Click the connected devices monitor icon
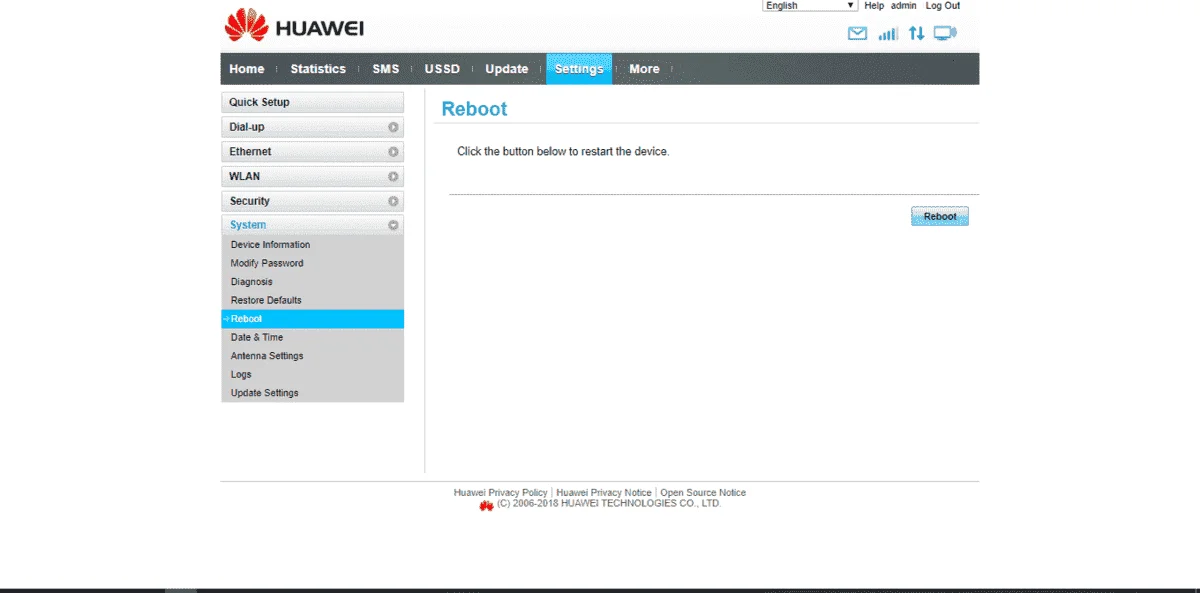The height and width of the screenshot is (593, 1200). [x=945, y=34]
